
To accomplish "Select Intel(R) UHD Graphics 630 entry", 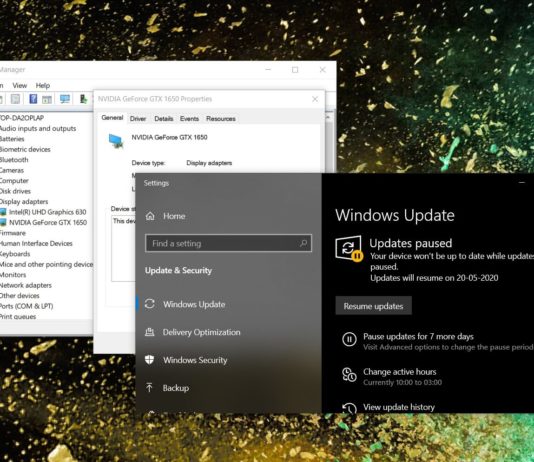I will (x=47, y=212).
